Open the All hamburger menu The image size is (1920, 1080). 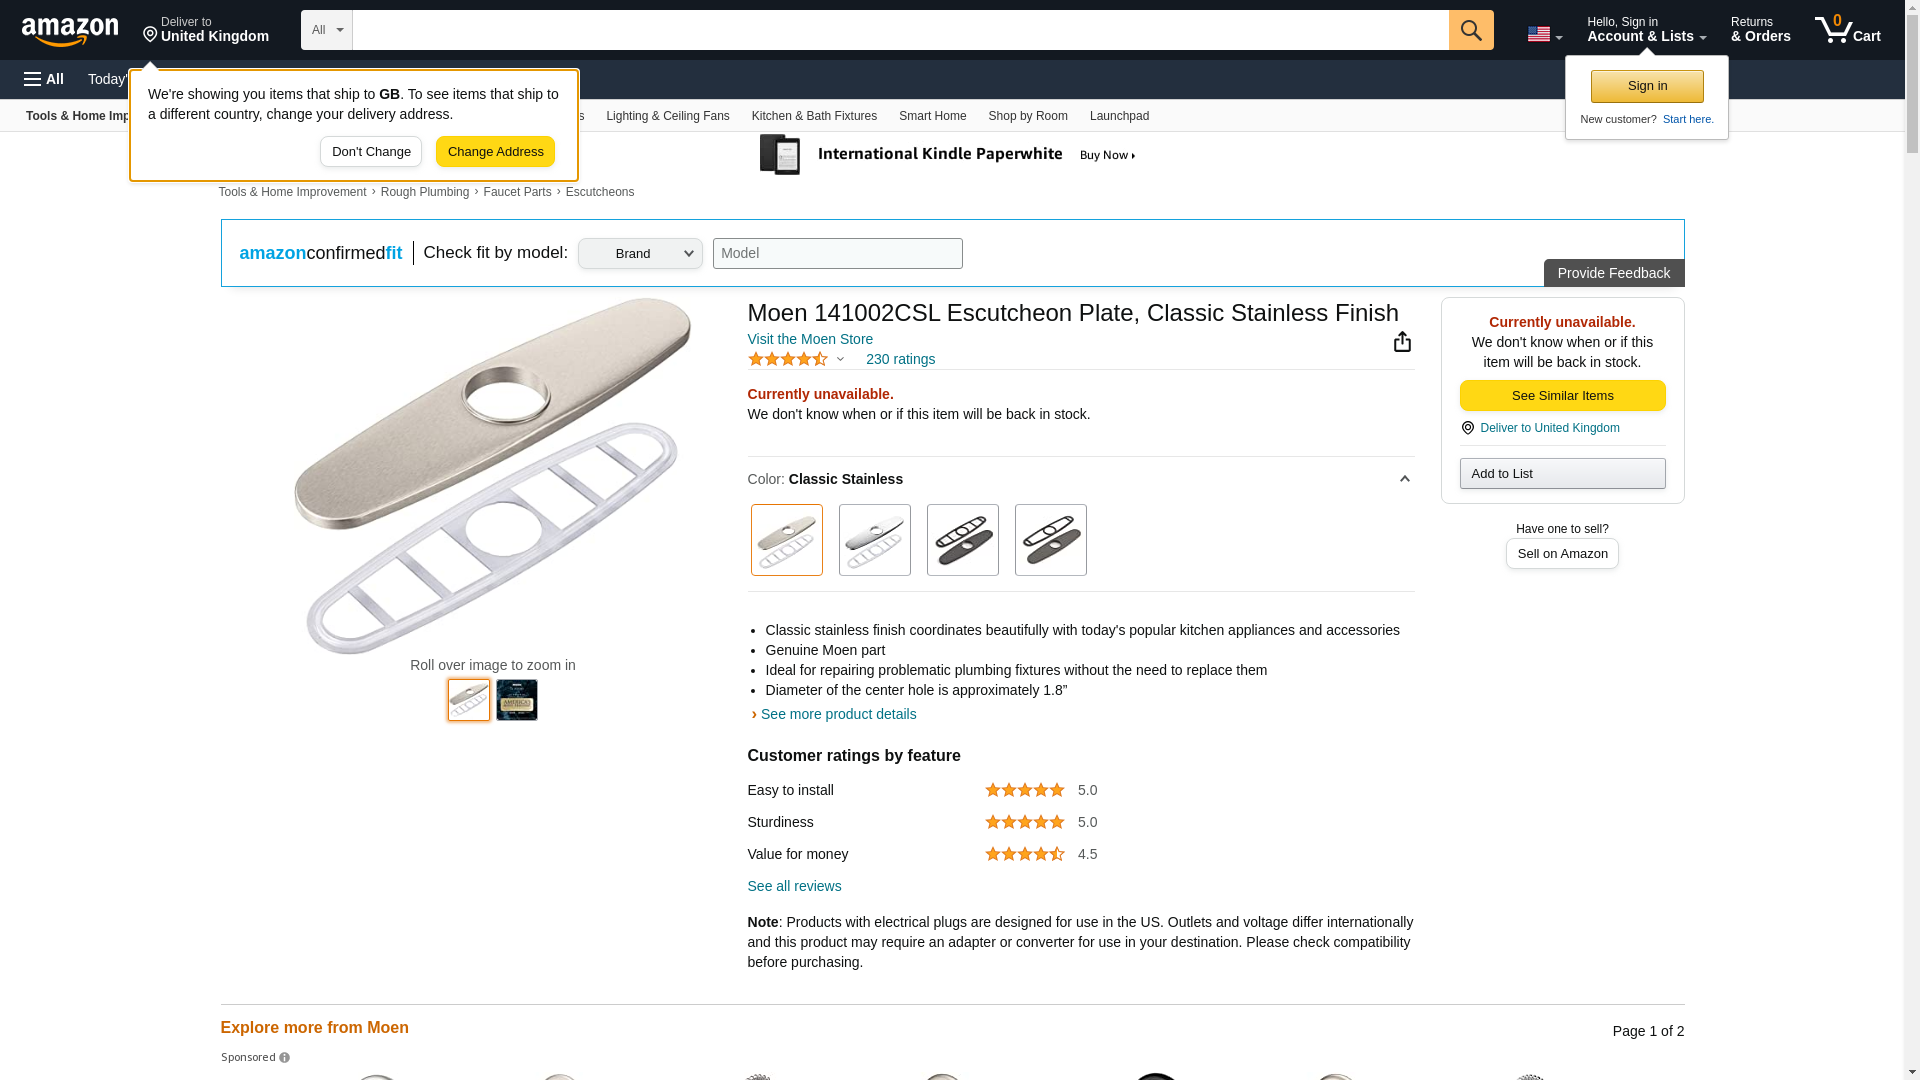tap(44, 79)
